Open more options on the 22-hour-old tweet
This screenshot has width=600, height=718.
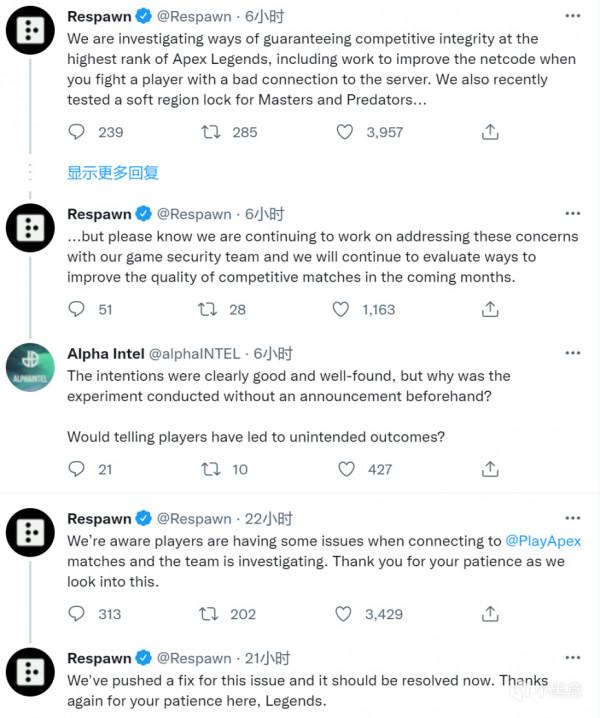[572, 519]
